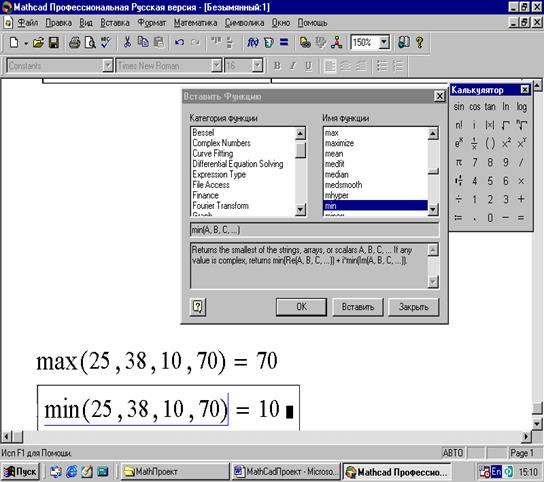Open the dropdown arrow beside New icon
Screen dimensions: 544x482
(x=26, y=43)
